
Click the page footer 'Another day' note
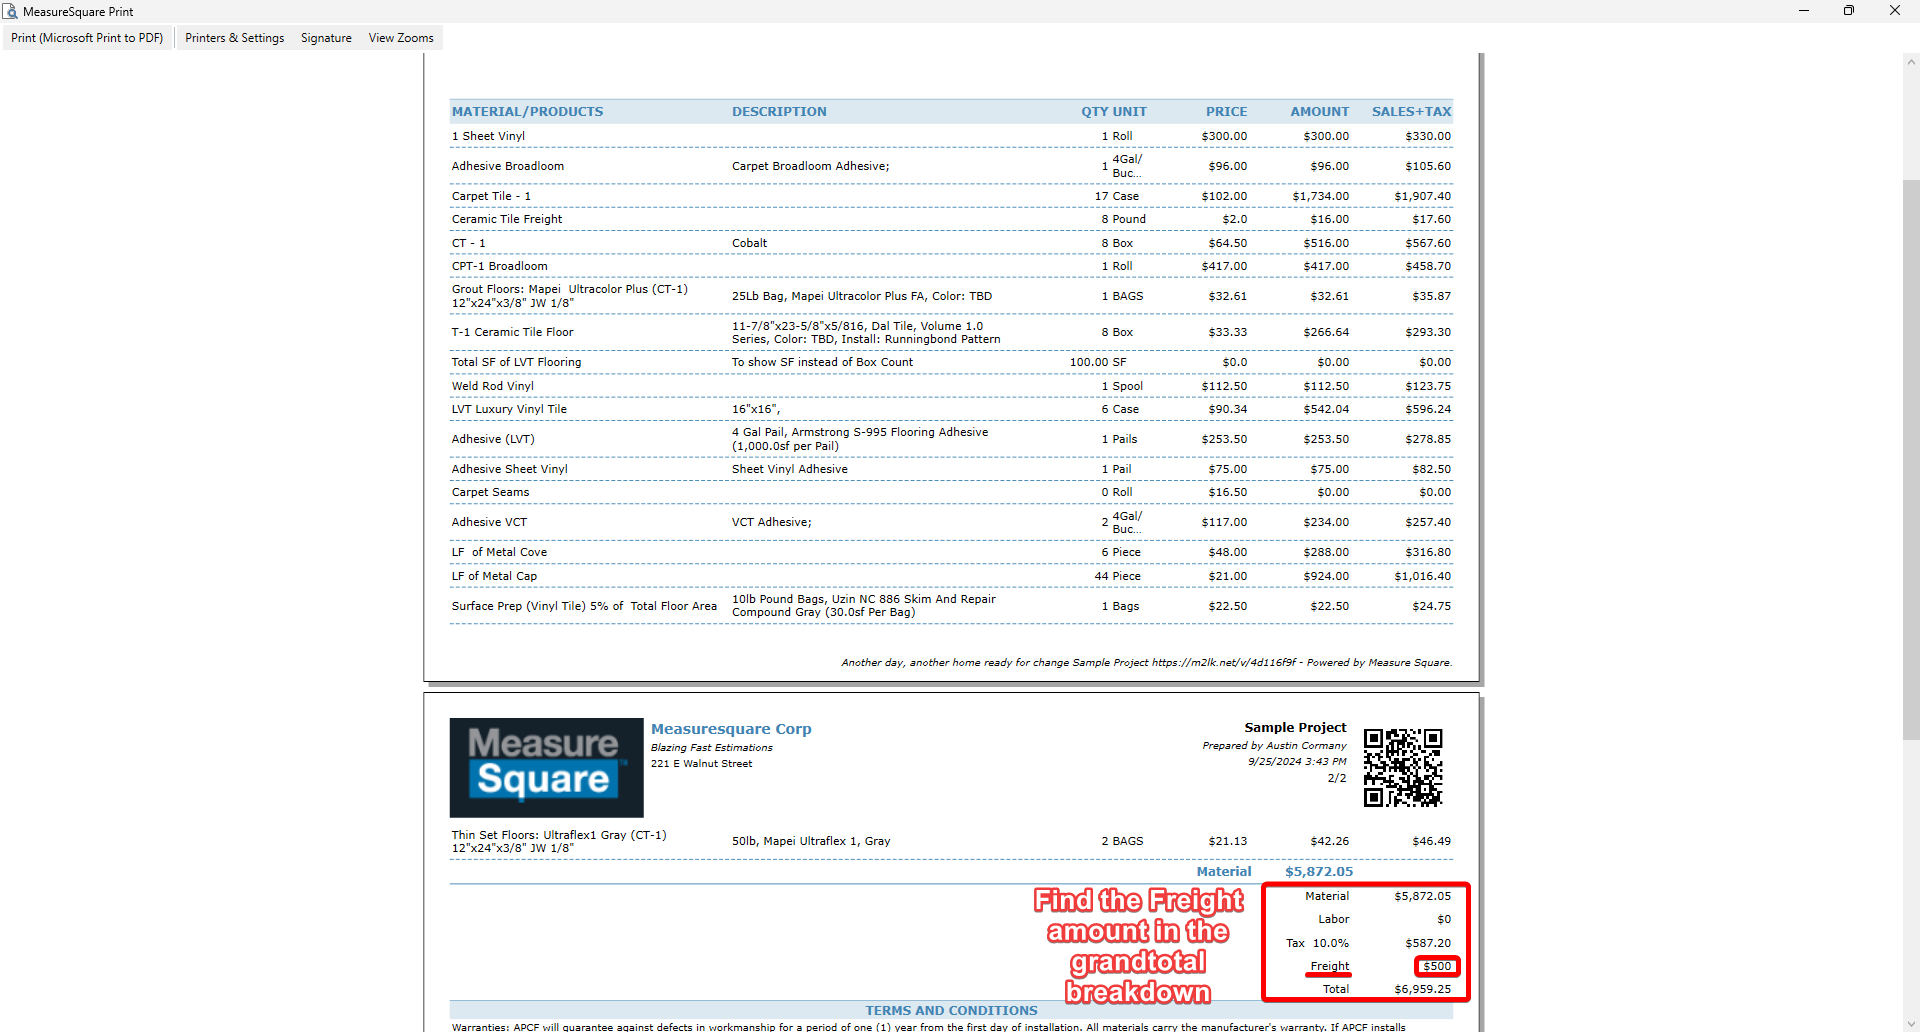pos(1146,662)
